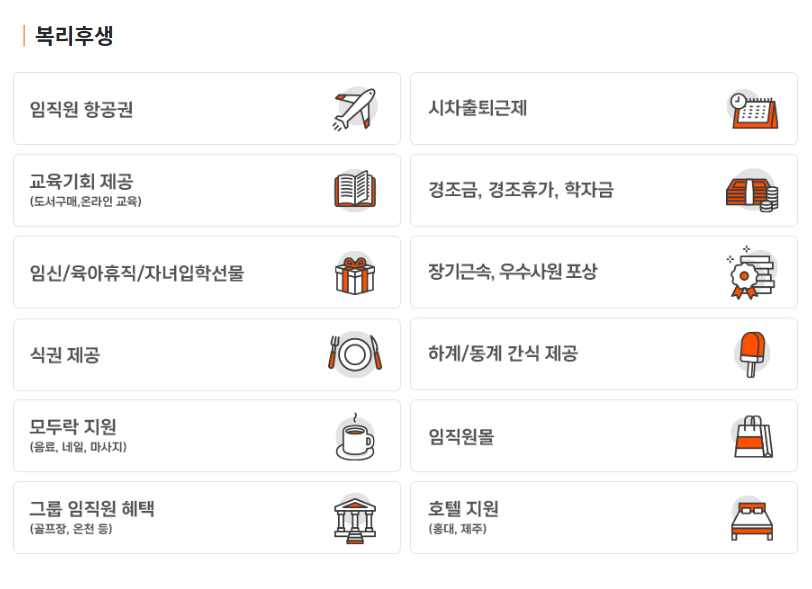Click the columned building icon
The image size is (812, 589).
[354, 518]
